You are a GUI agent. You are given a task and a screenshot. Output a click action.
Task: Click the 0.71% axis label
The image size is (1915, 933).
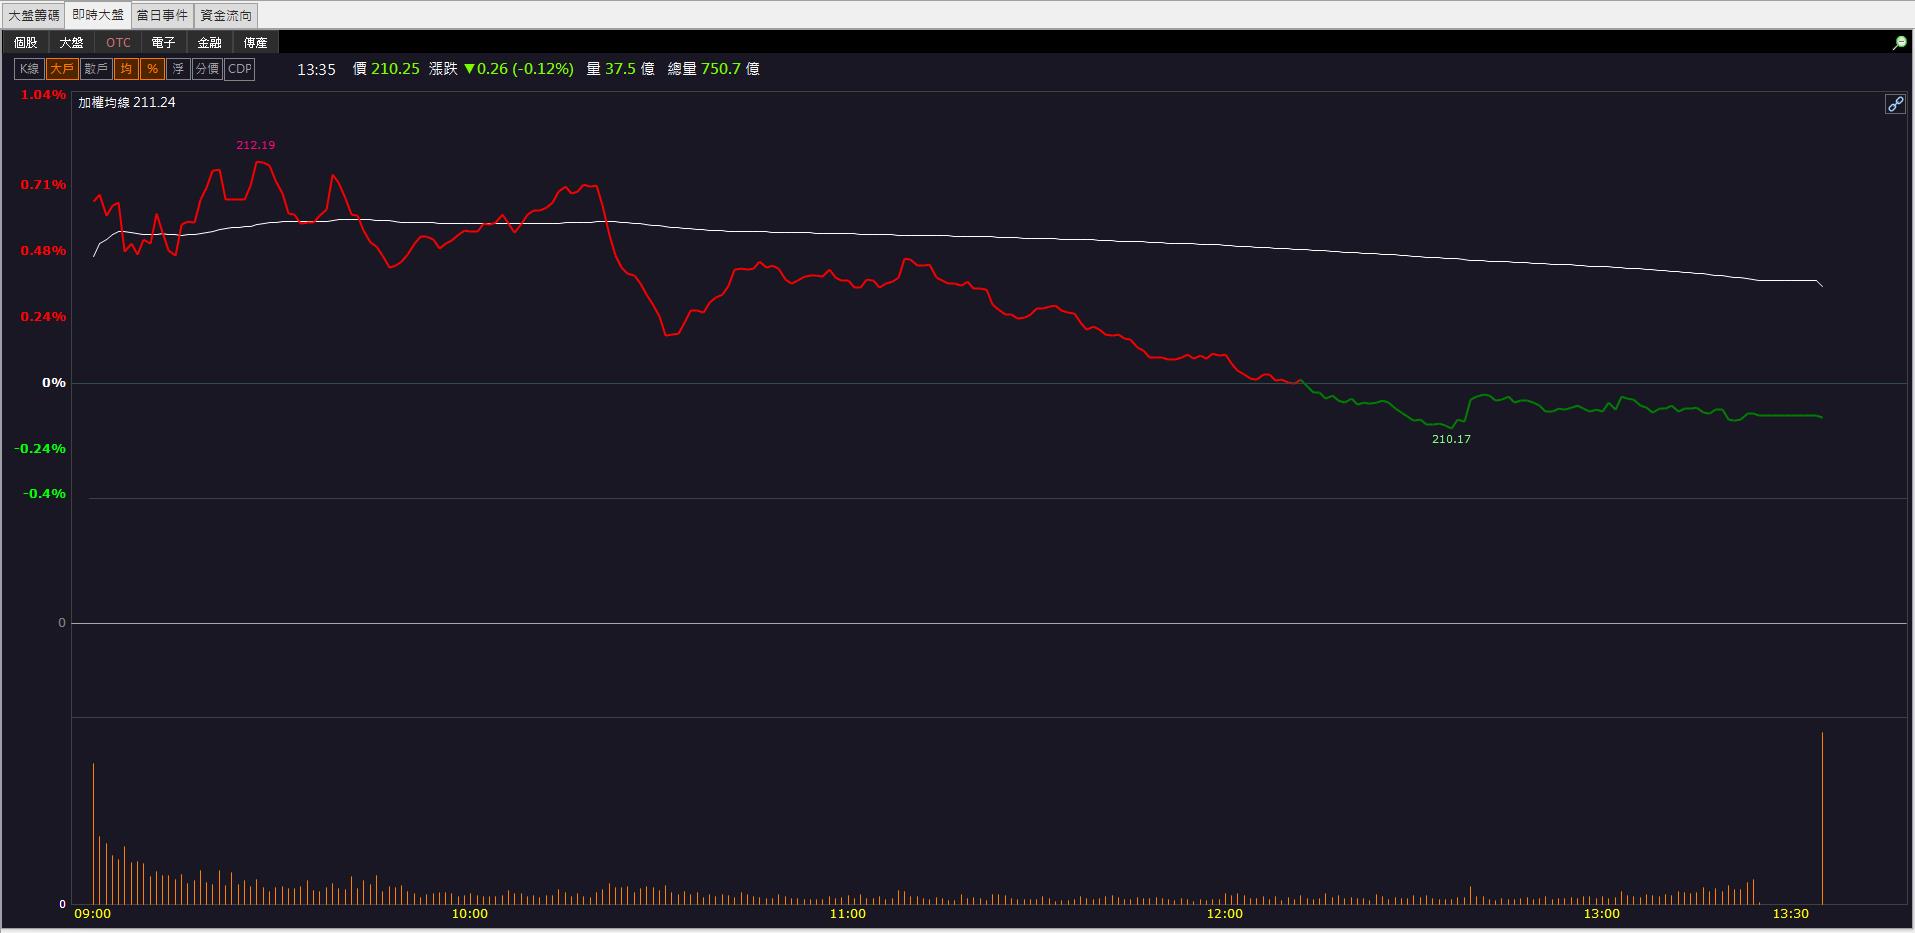coord(43,185)
